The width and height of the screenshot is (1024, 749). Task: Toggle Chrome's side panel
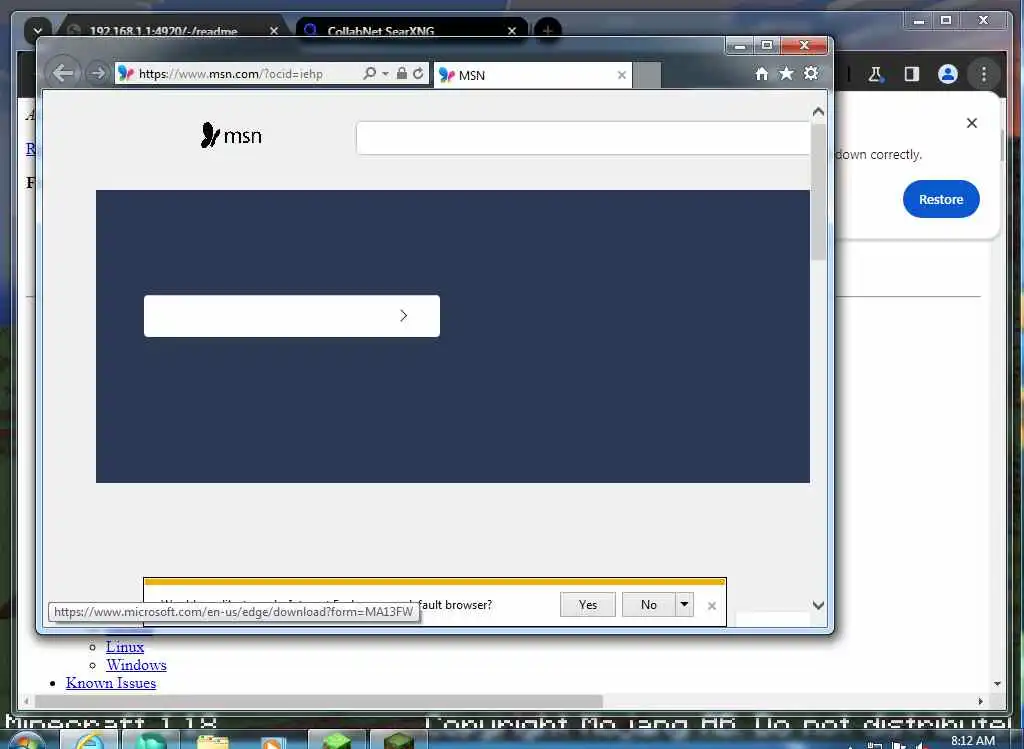point(912,74)
